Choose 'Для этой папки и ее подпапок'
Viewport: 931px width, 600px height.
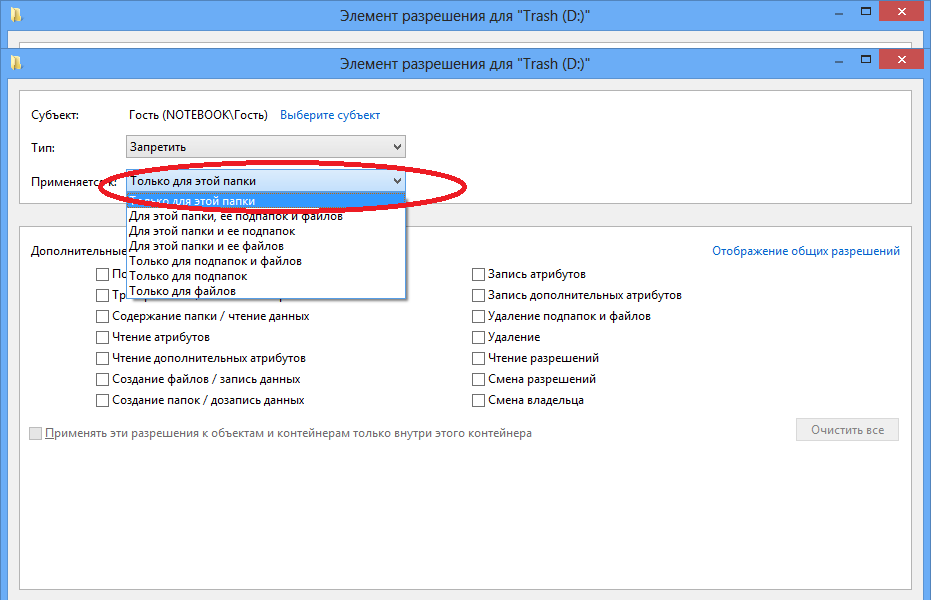tap(265, 231)
